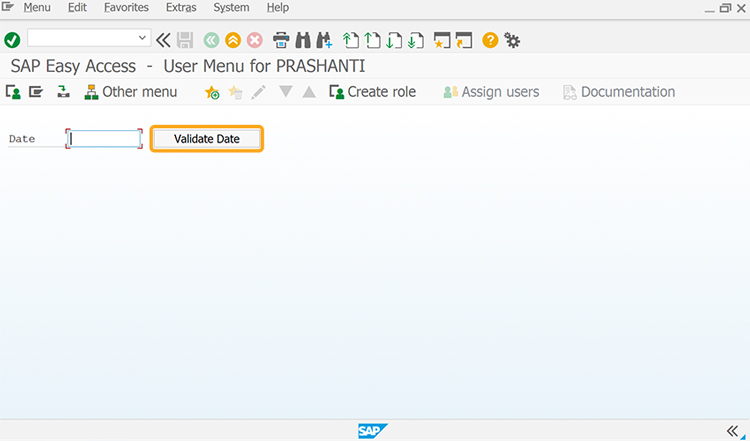Click the Assign users button
Screen dimensions: 750x441
pyautogui.click(x=491, y=92)
